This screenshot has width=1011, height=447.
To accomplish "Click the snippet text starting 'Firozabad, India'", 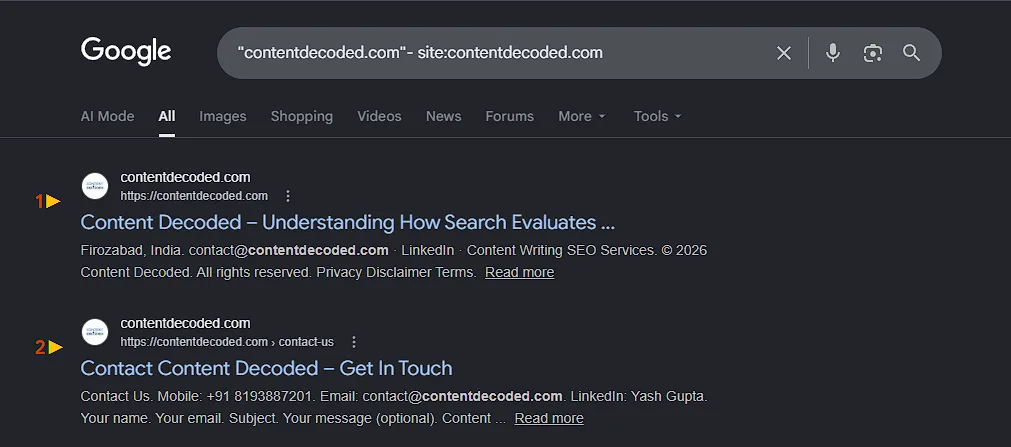I will tap(394, 261).
